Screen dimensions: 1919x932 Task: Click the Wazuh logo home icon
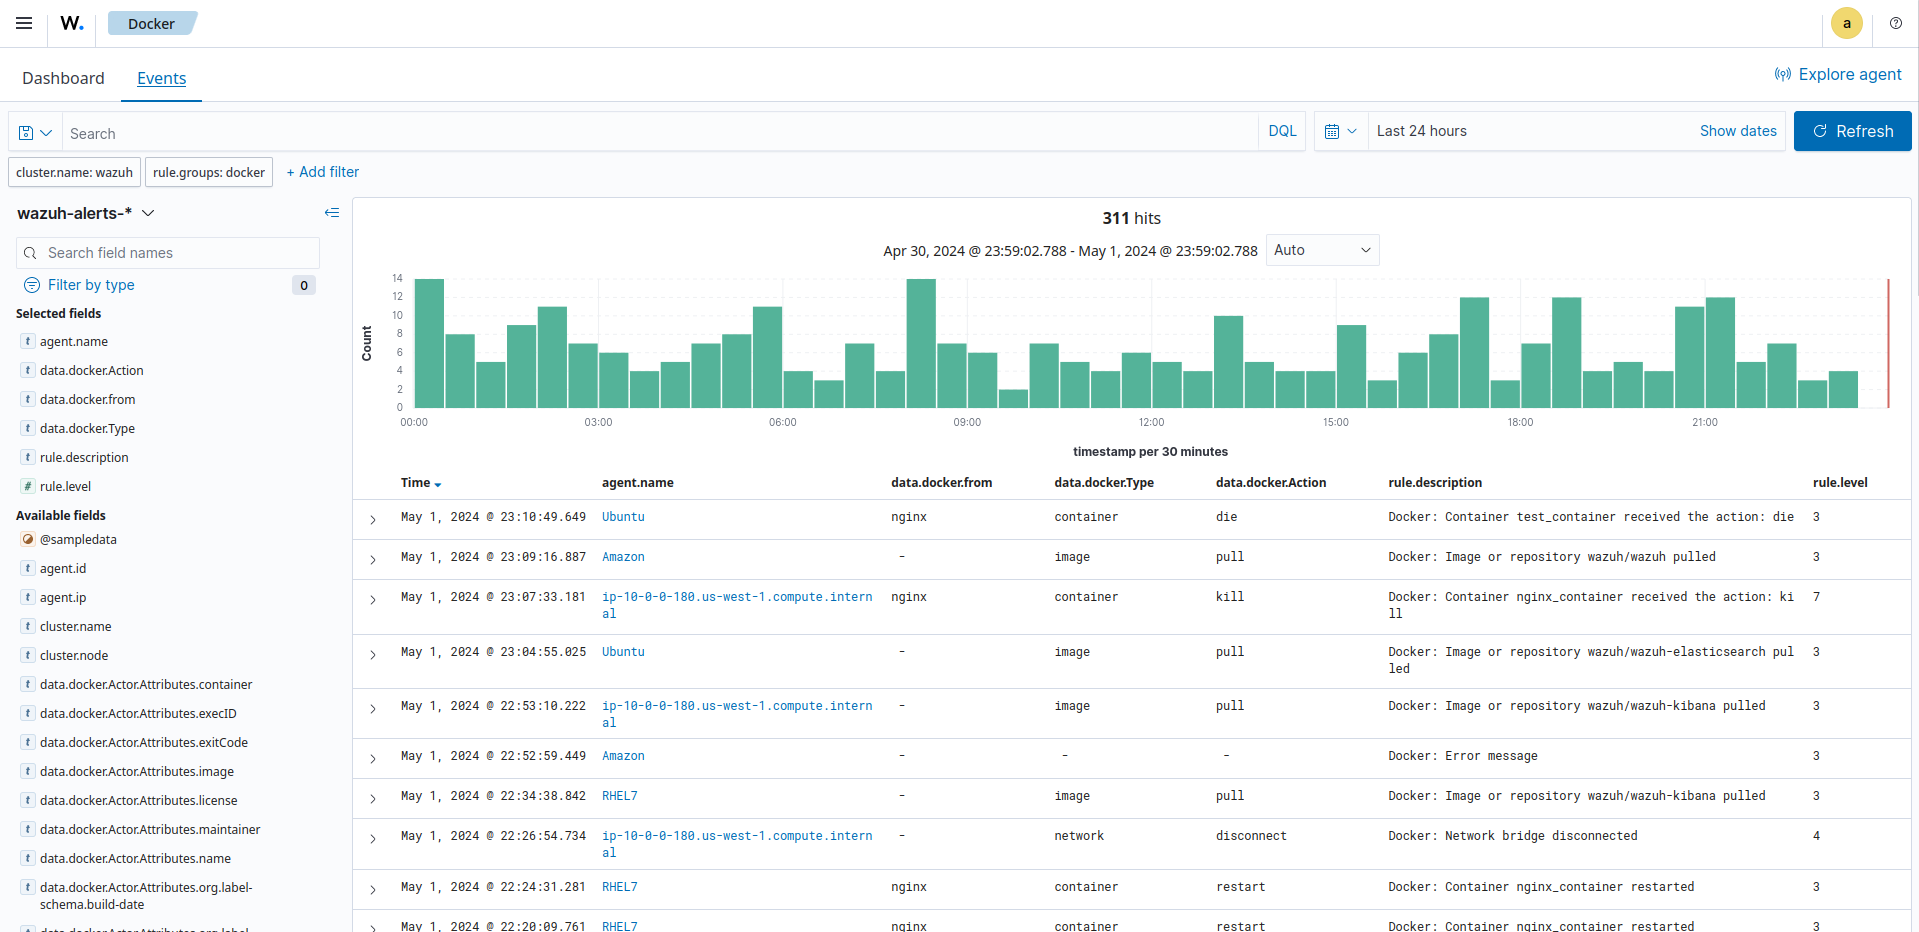pos(72,23)
